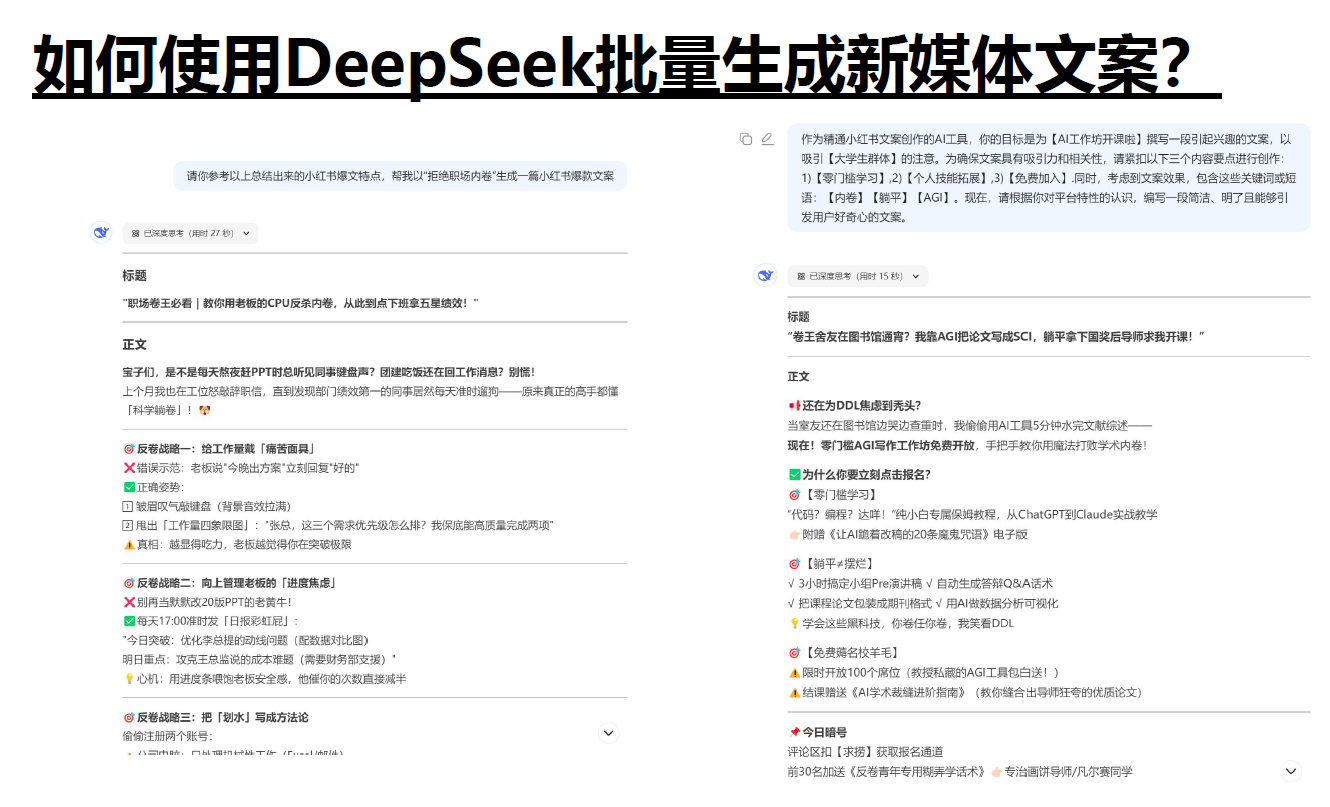Click the pencil edit icon beside the right prompt
The height and width of the screenshot is (807, 1330).
[767, 139]
